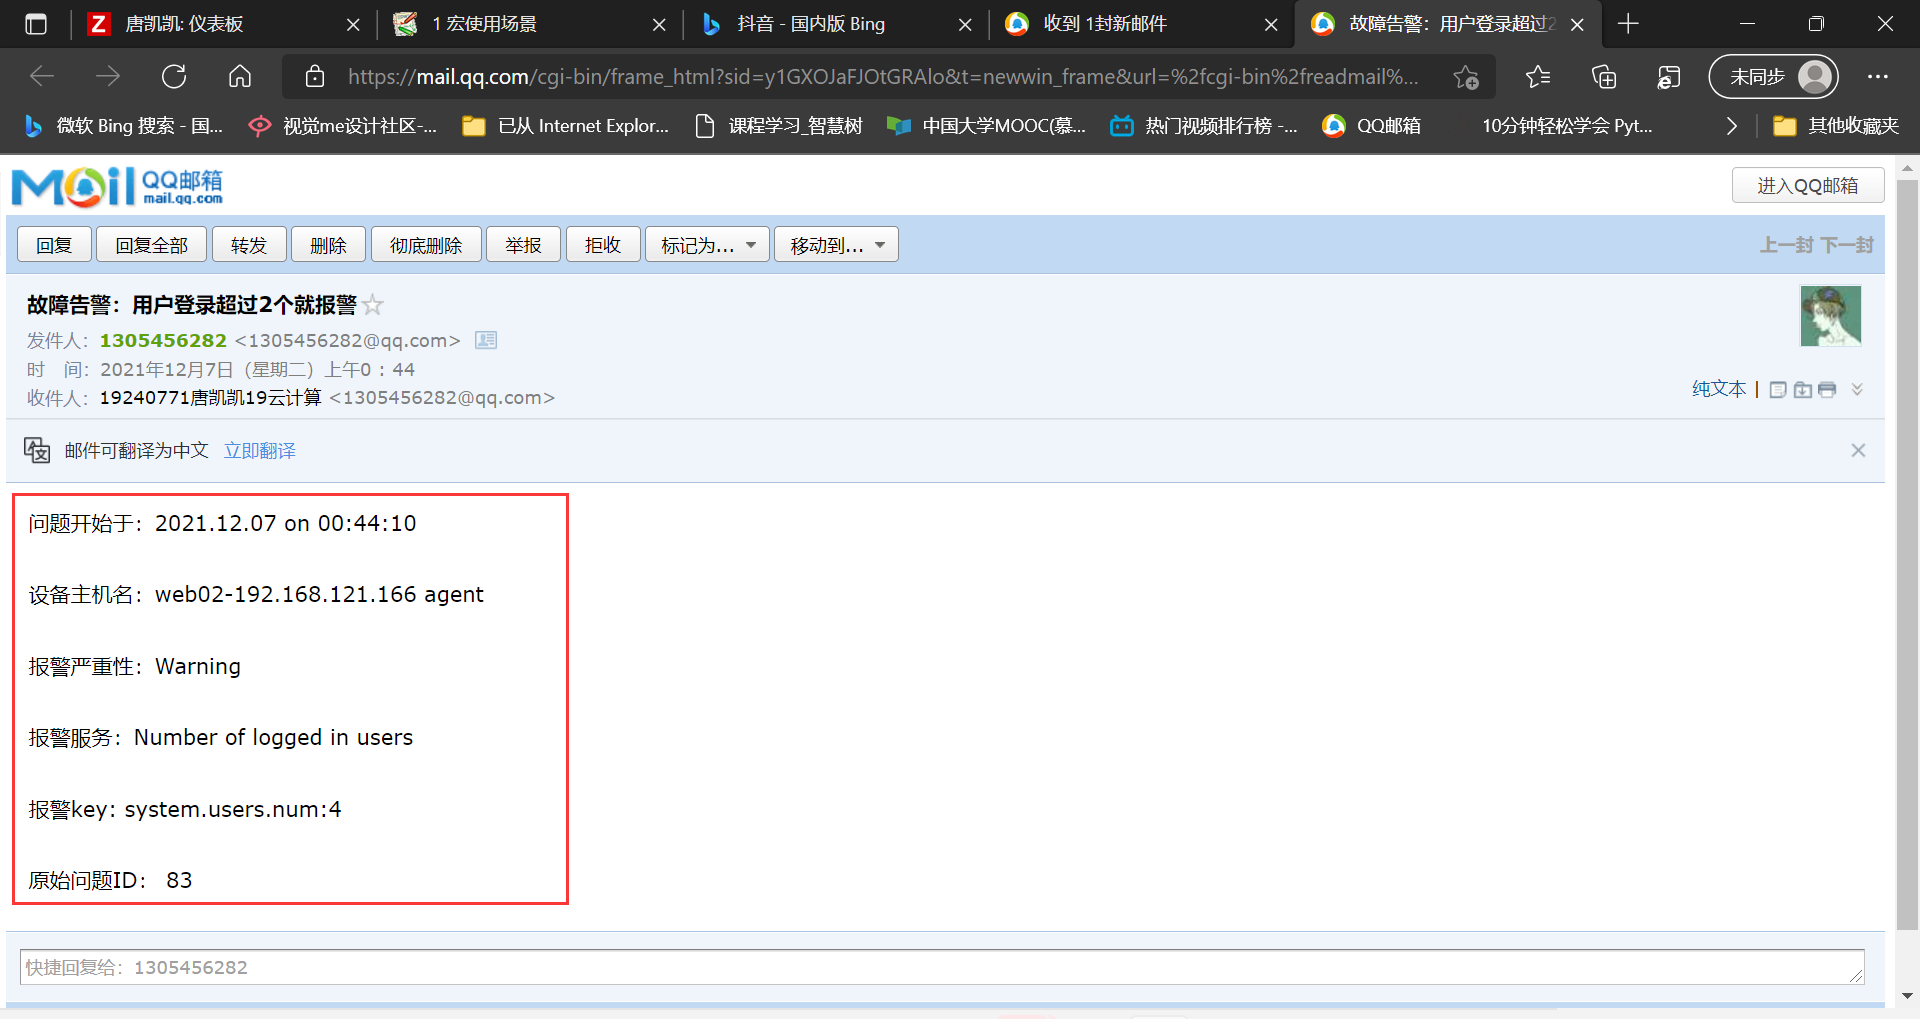Open browser settings ellipsis menu
The width and height of the screenshot is (1920, 1019).
pos(1878,77)
